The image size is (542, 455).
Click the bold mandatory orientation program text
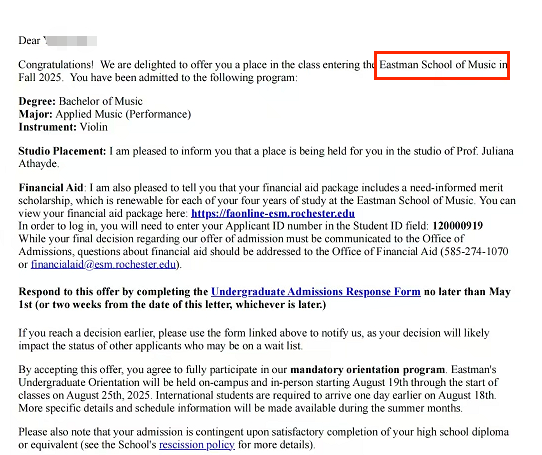pos(367,370)
